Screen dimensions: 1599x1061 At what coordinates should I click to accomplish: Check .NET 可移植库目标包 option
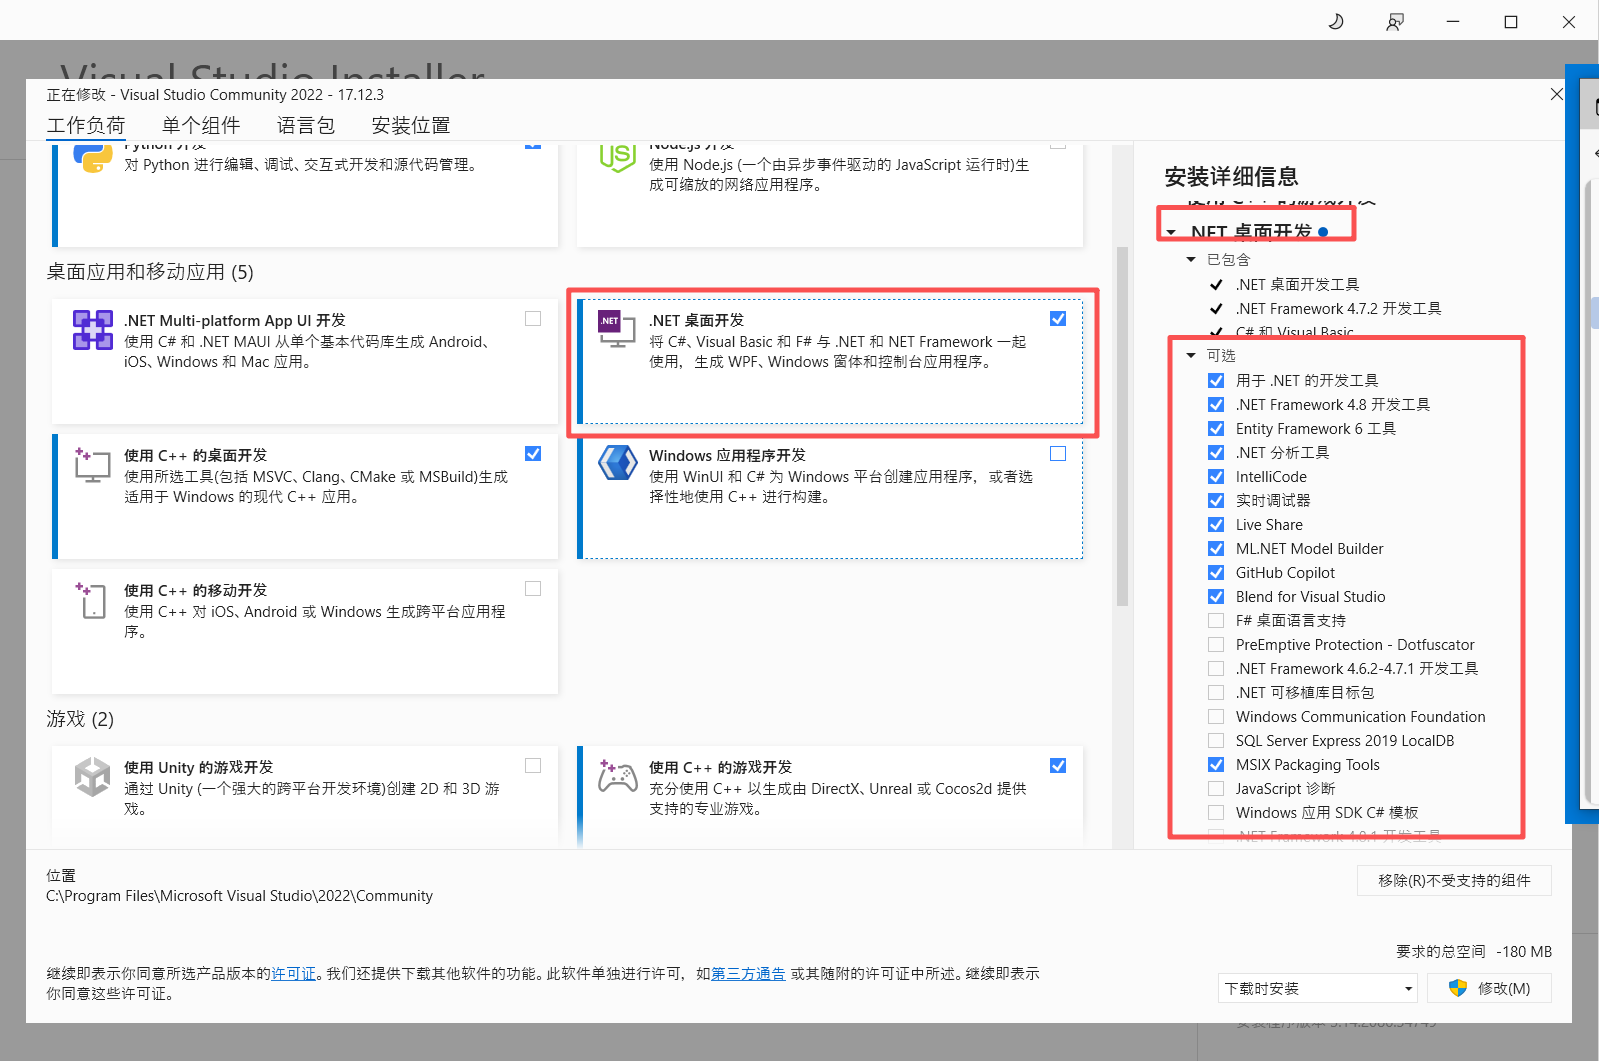pos(1216,693)
